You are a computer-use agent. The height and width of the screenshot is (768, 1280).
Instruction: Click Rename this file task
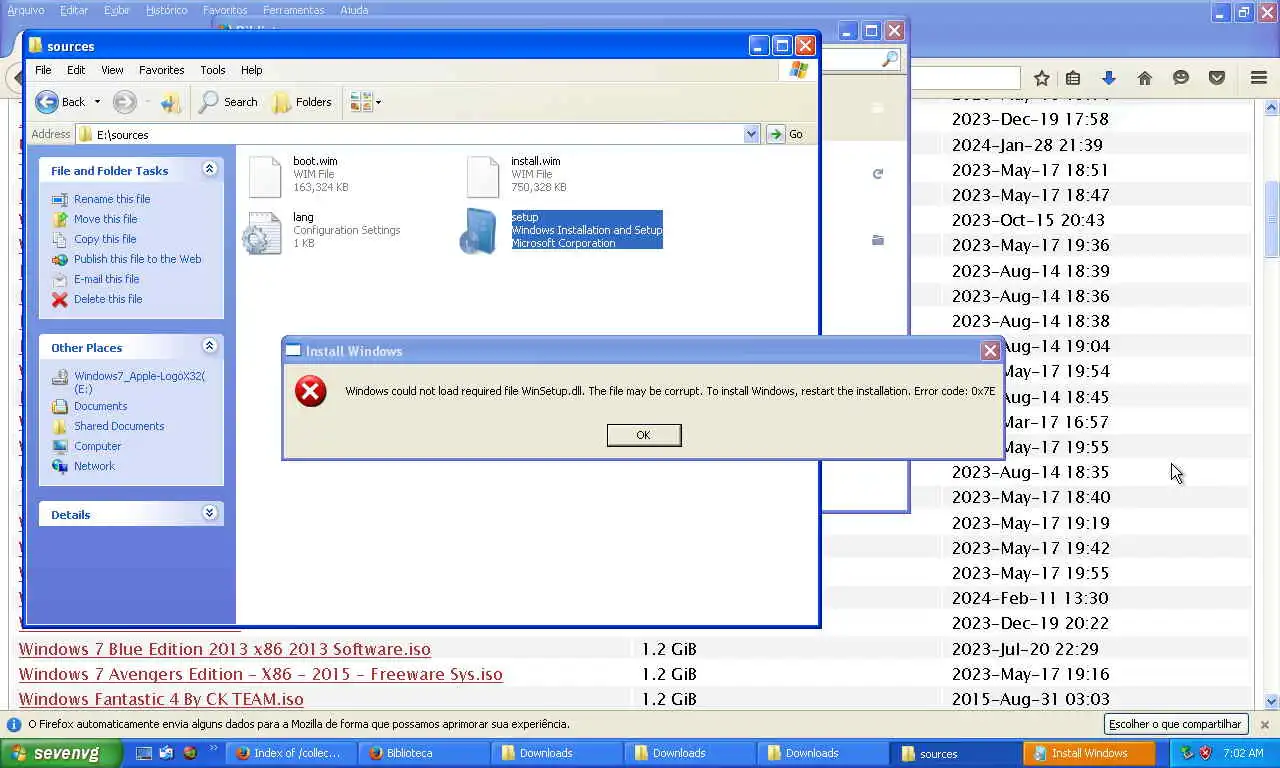(112, 199)
